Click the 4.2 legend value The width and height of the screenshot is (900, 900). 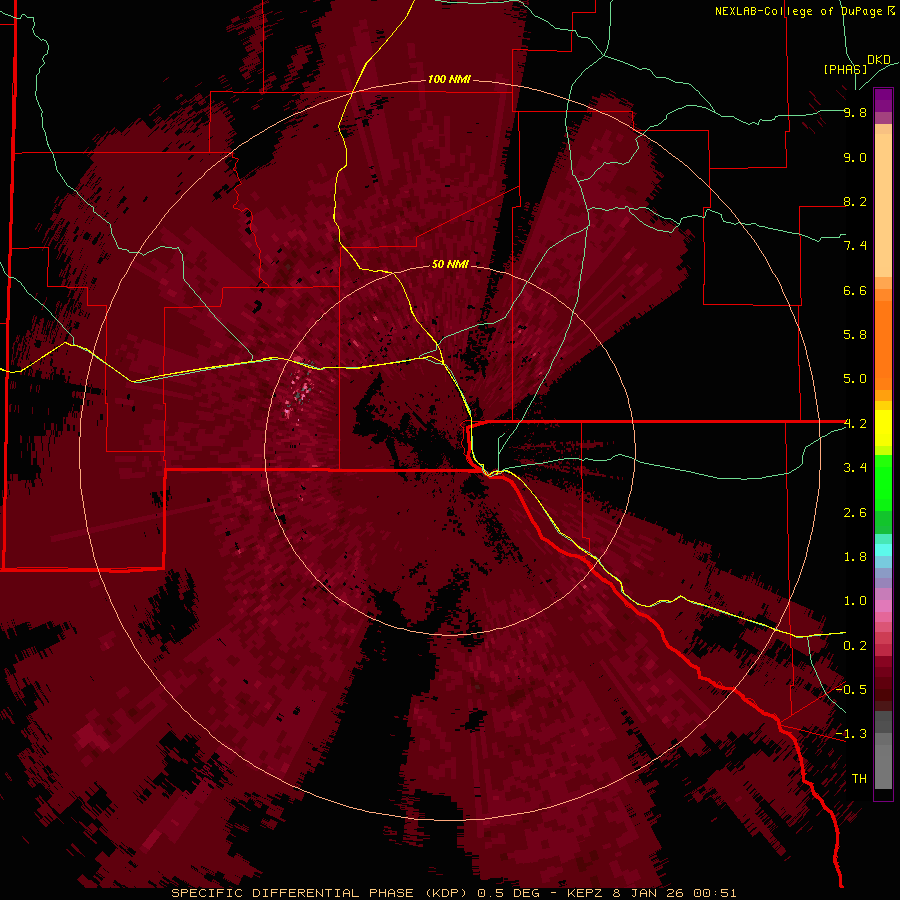855,424
